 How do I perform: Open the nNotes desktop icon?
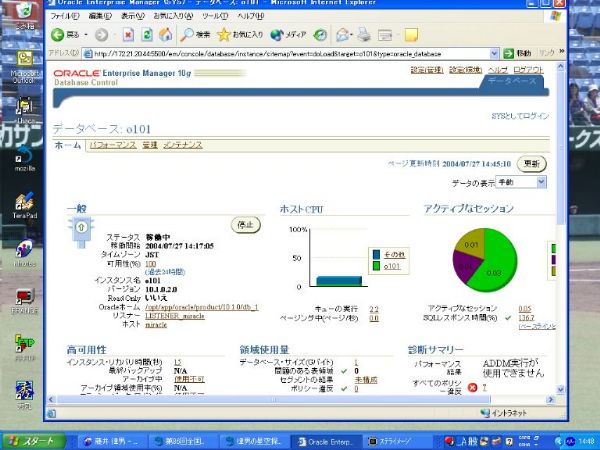[25, 253]
